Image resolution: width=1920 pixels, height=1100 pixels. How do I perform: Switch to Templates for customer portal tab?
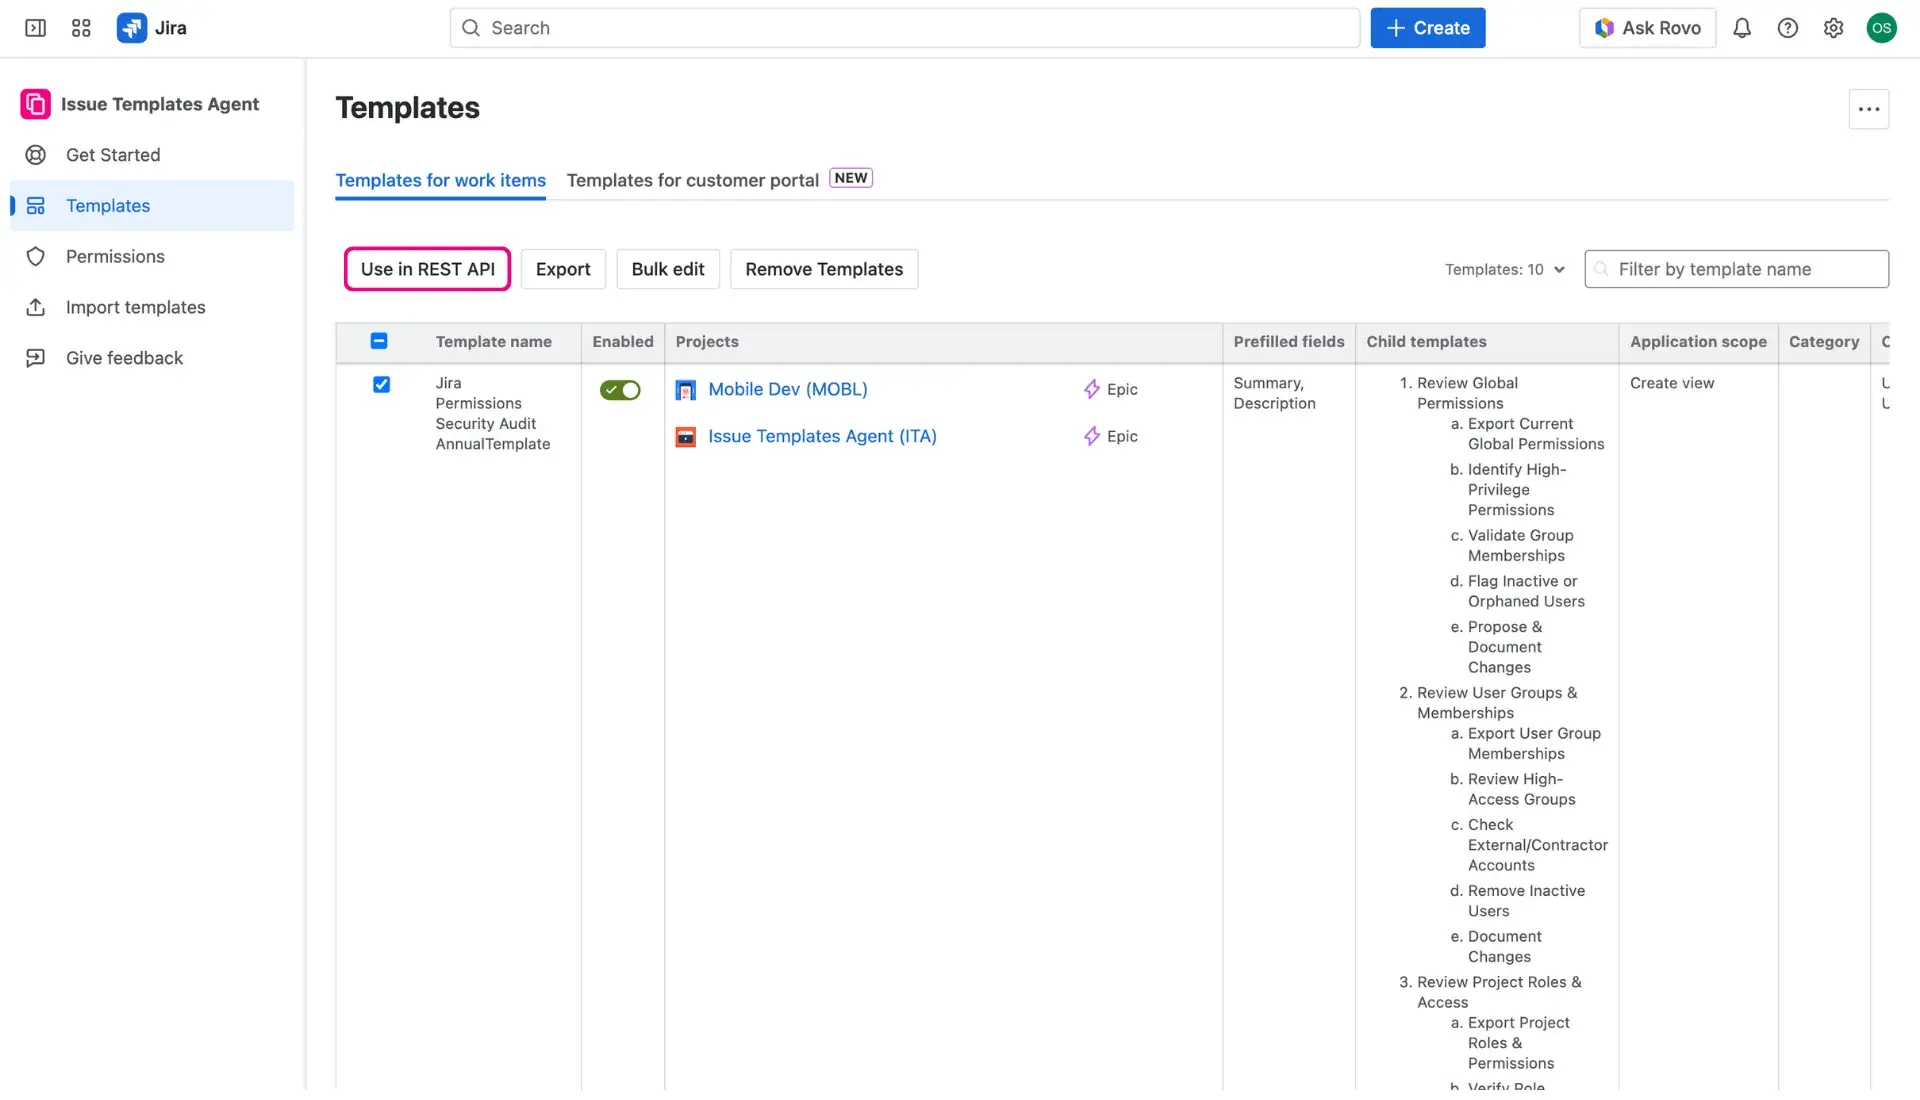coord(693,180)
